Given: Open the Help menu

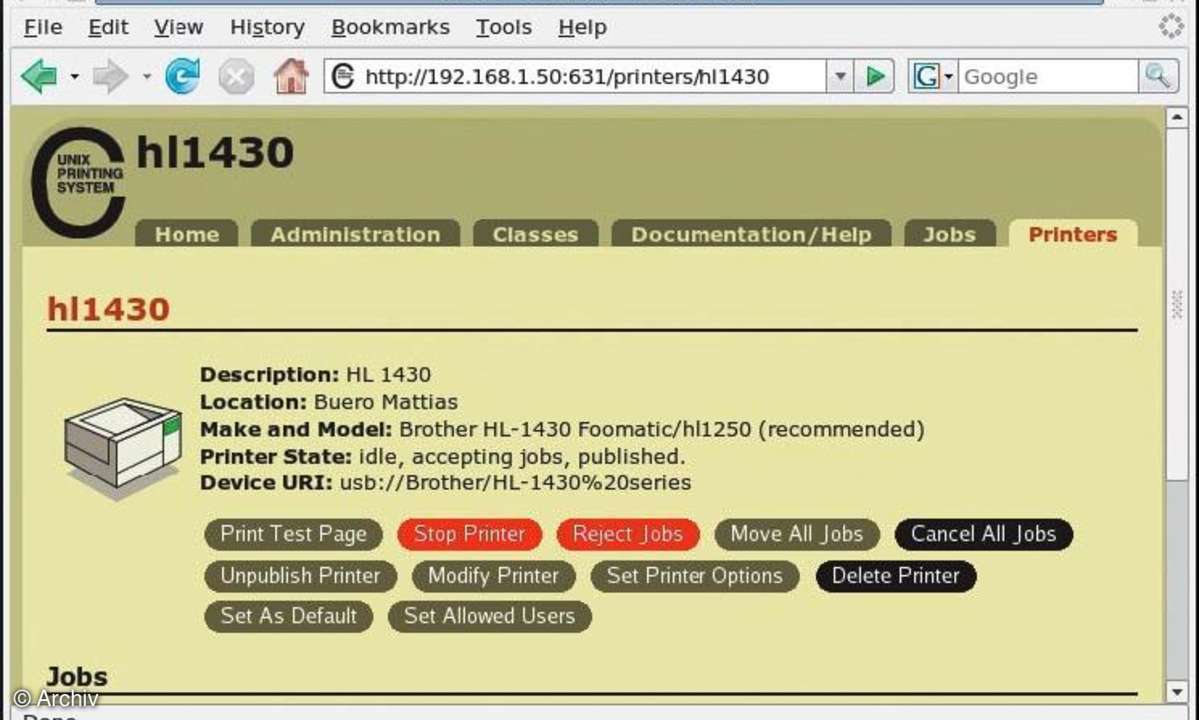Looking at the screenshot, I should [x=582, y=28].
